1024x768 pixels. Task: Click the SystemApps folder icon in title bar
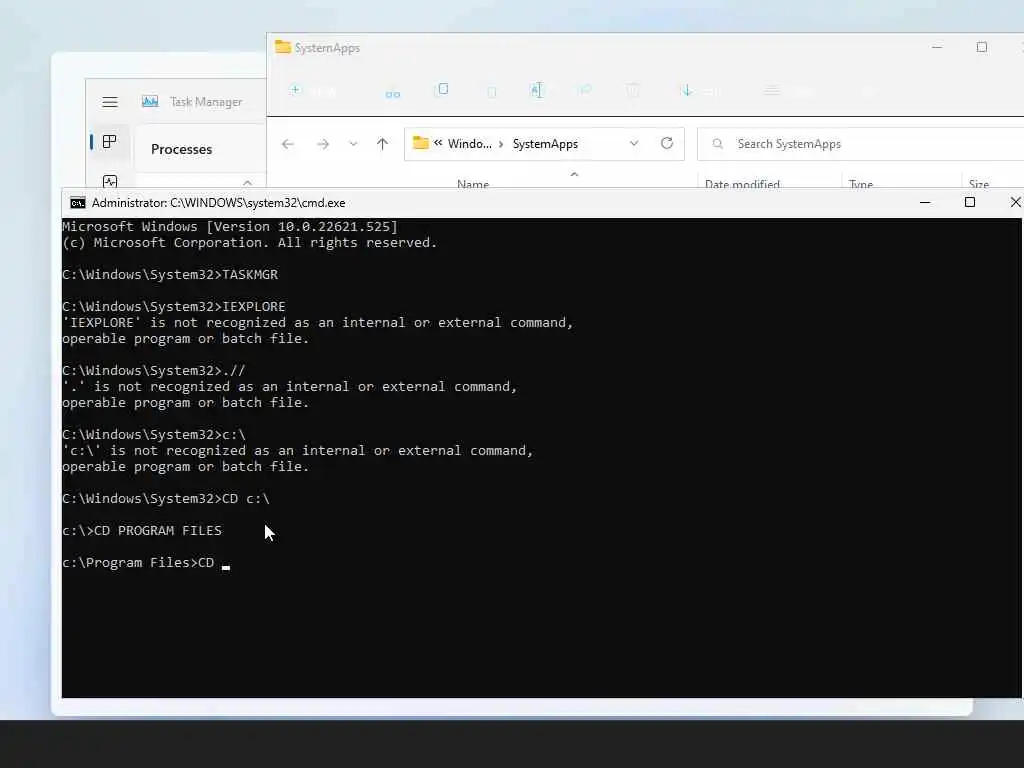coord(283,47)
